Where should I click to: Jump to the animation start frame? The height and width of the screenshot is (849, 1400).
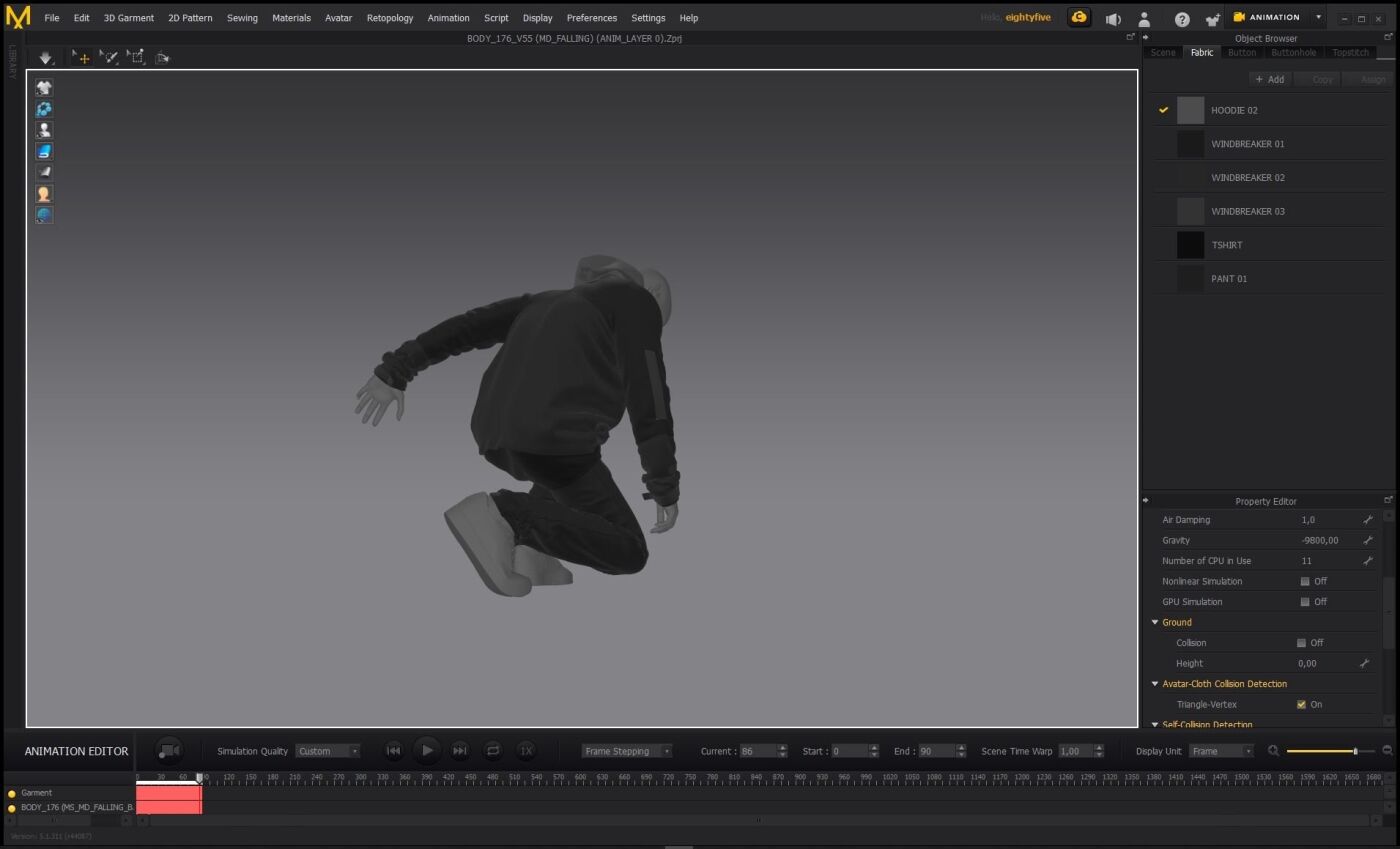point(393,750)
